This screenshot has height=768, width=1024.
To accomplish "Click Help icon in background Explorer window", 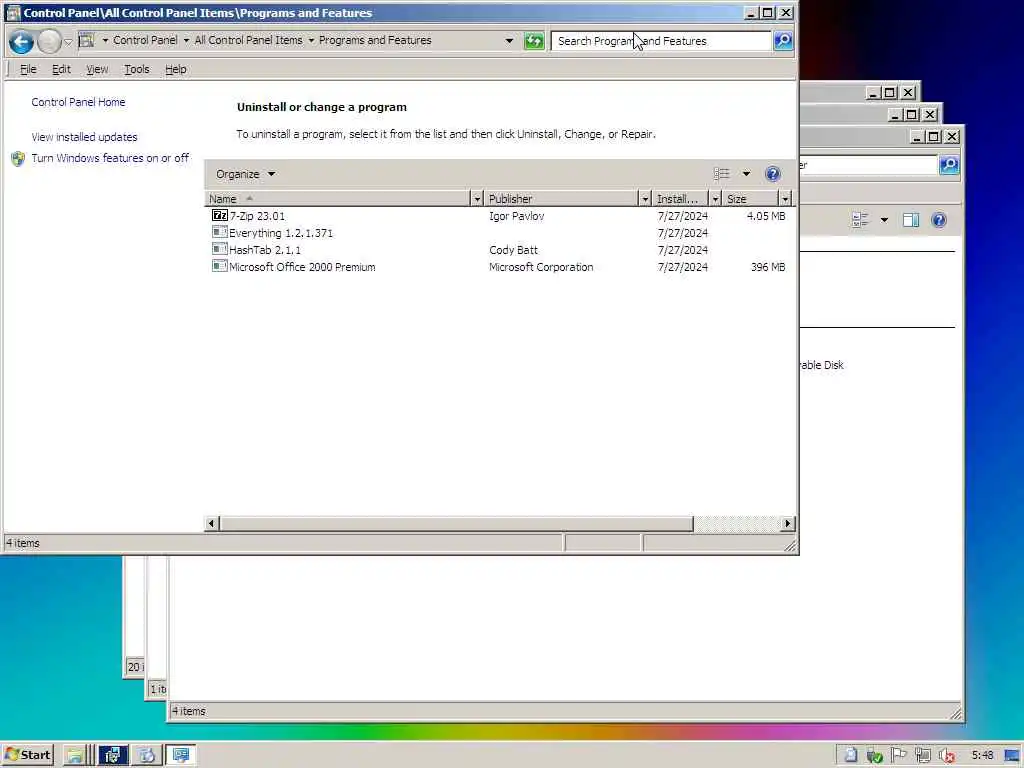I will click(939, 220).
